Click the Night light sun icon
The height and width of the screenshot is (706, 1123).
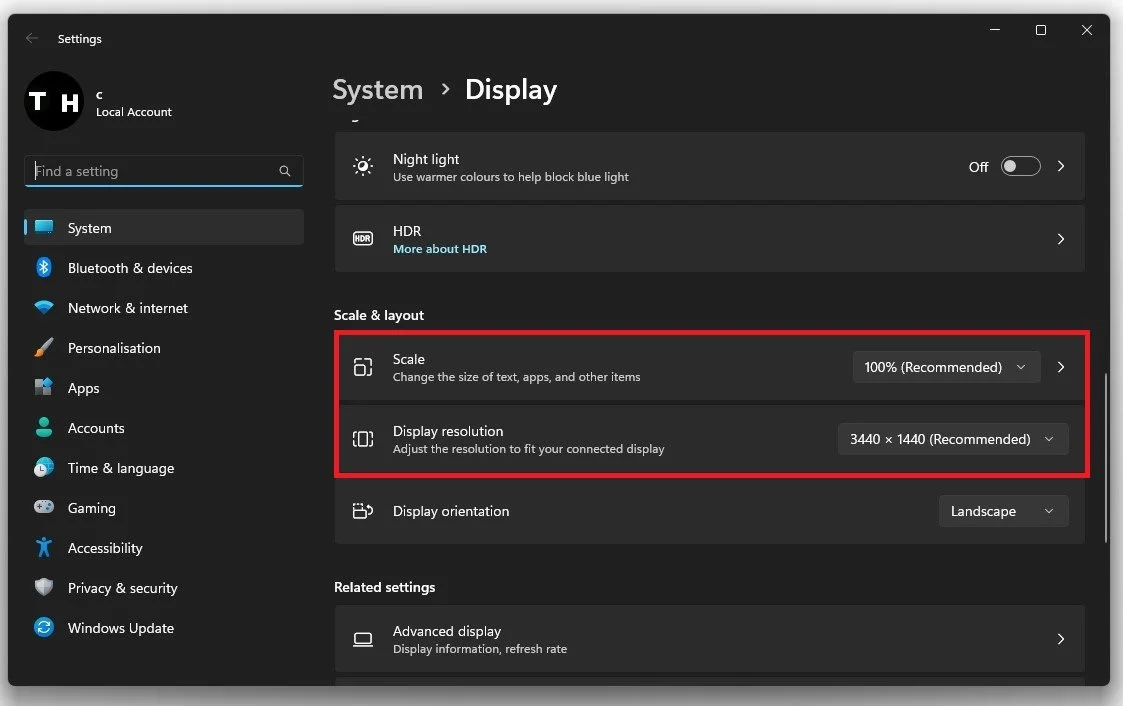point(363,166)
